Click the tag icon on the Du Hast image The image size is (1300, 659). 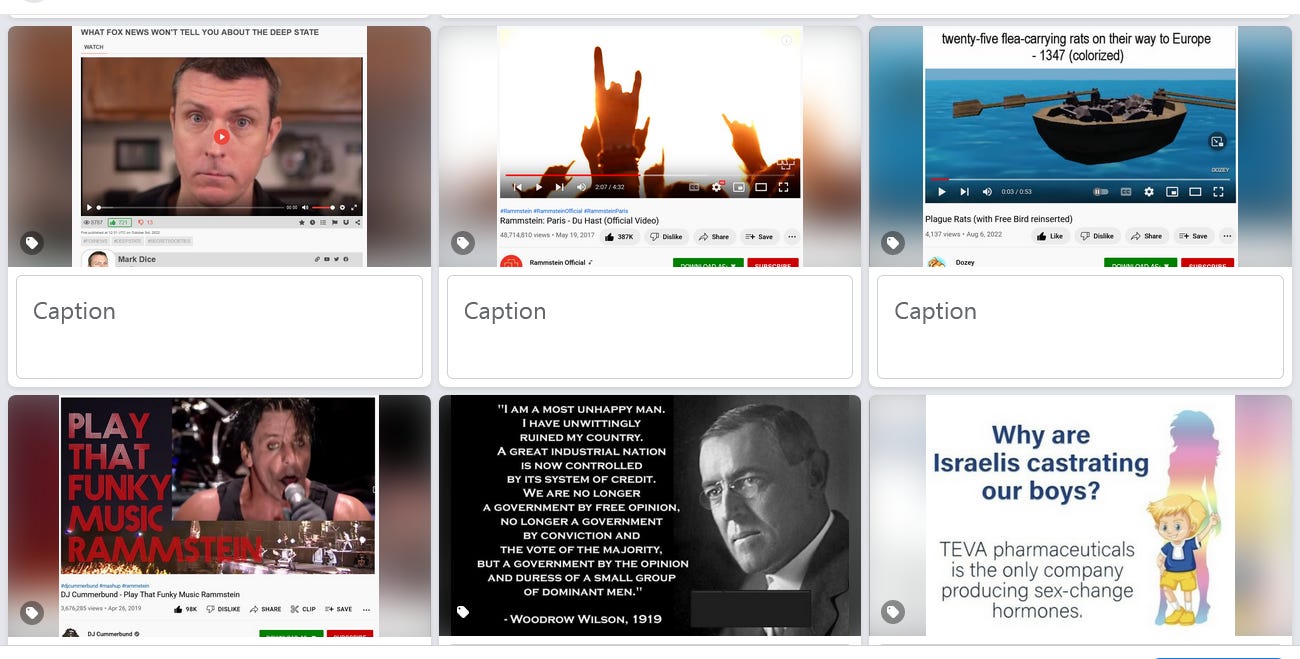[x=463, y=243]
